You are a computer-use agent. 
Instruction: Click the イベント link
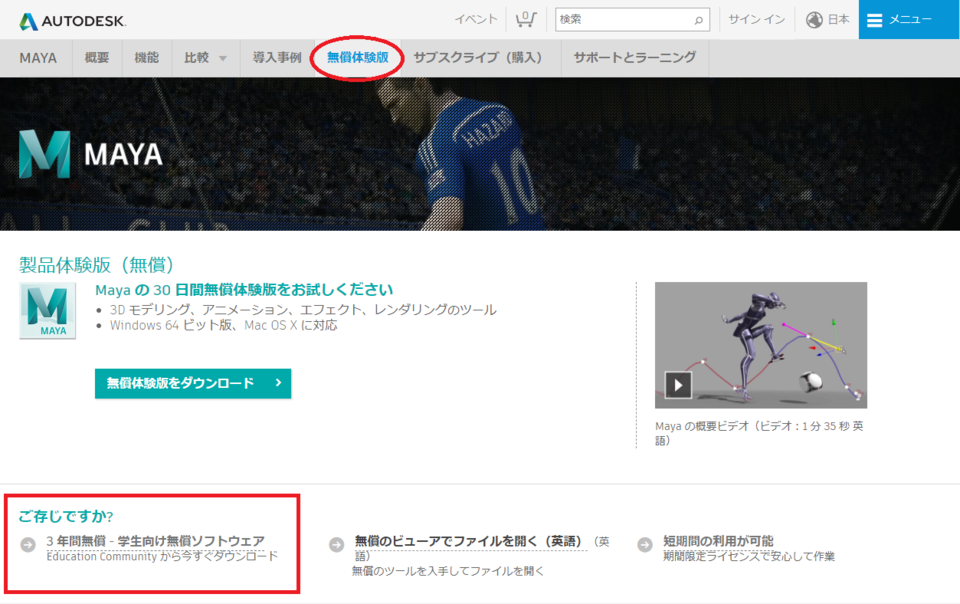pyautogui.click(x=476, y=20)
